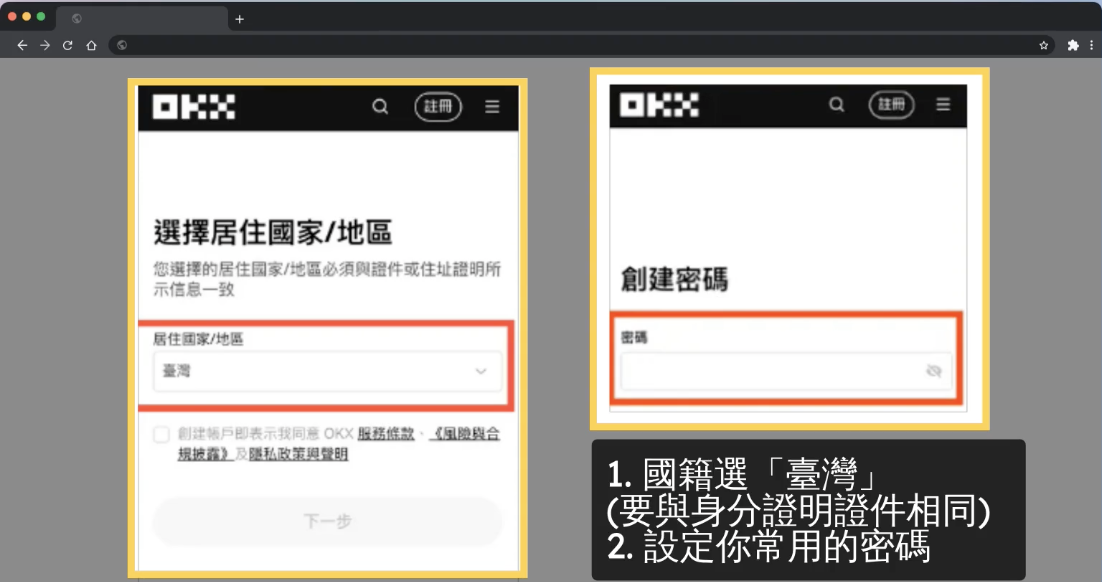This screenshot has width=1102, height=582.
Task: Reload the page
Action: click(67, 45)
